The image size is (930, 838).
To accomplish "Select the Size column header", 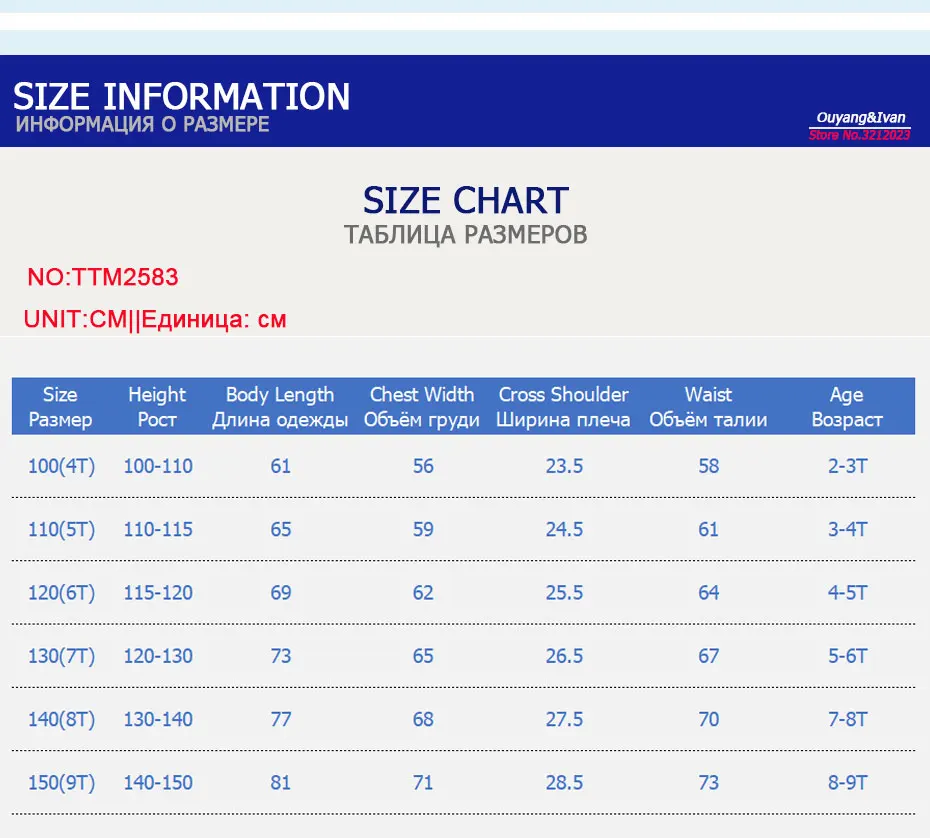I will click(x=60, y=407).
